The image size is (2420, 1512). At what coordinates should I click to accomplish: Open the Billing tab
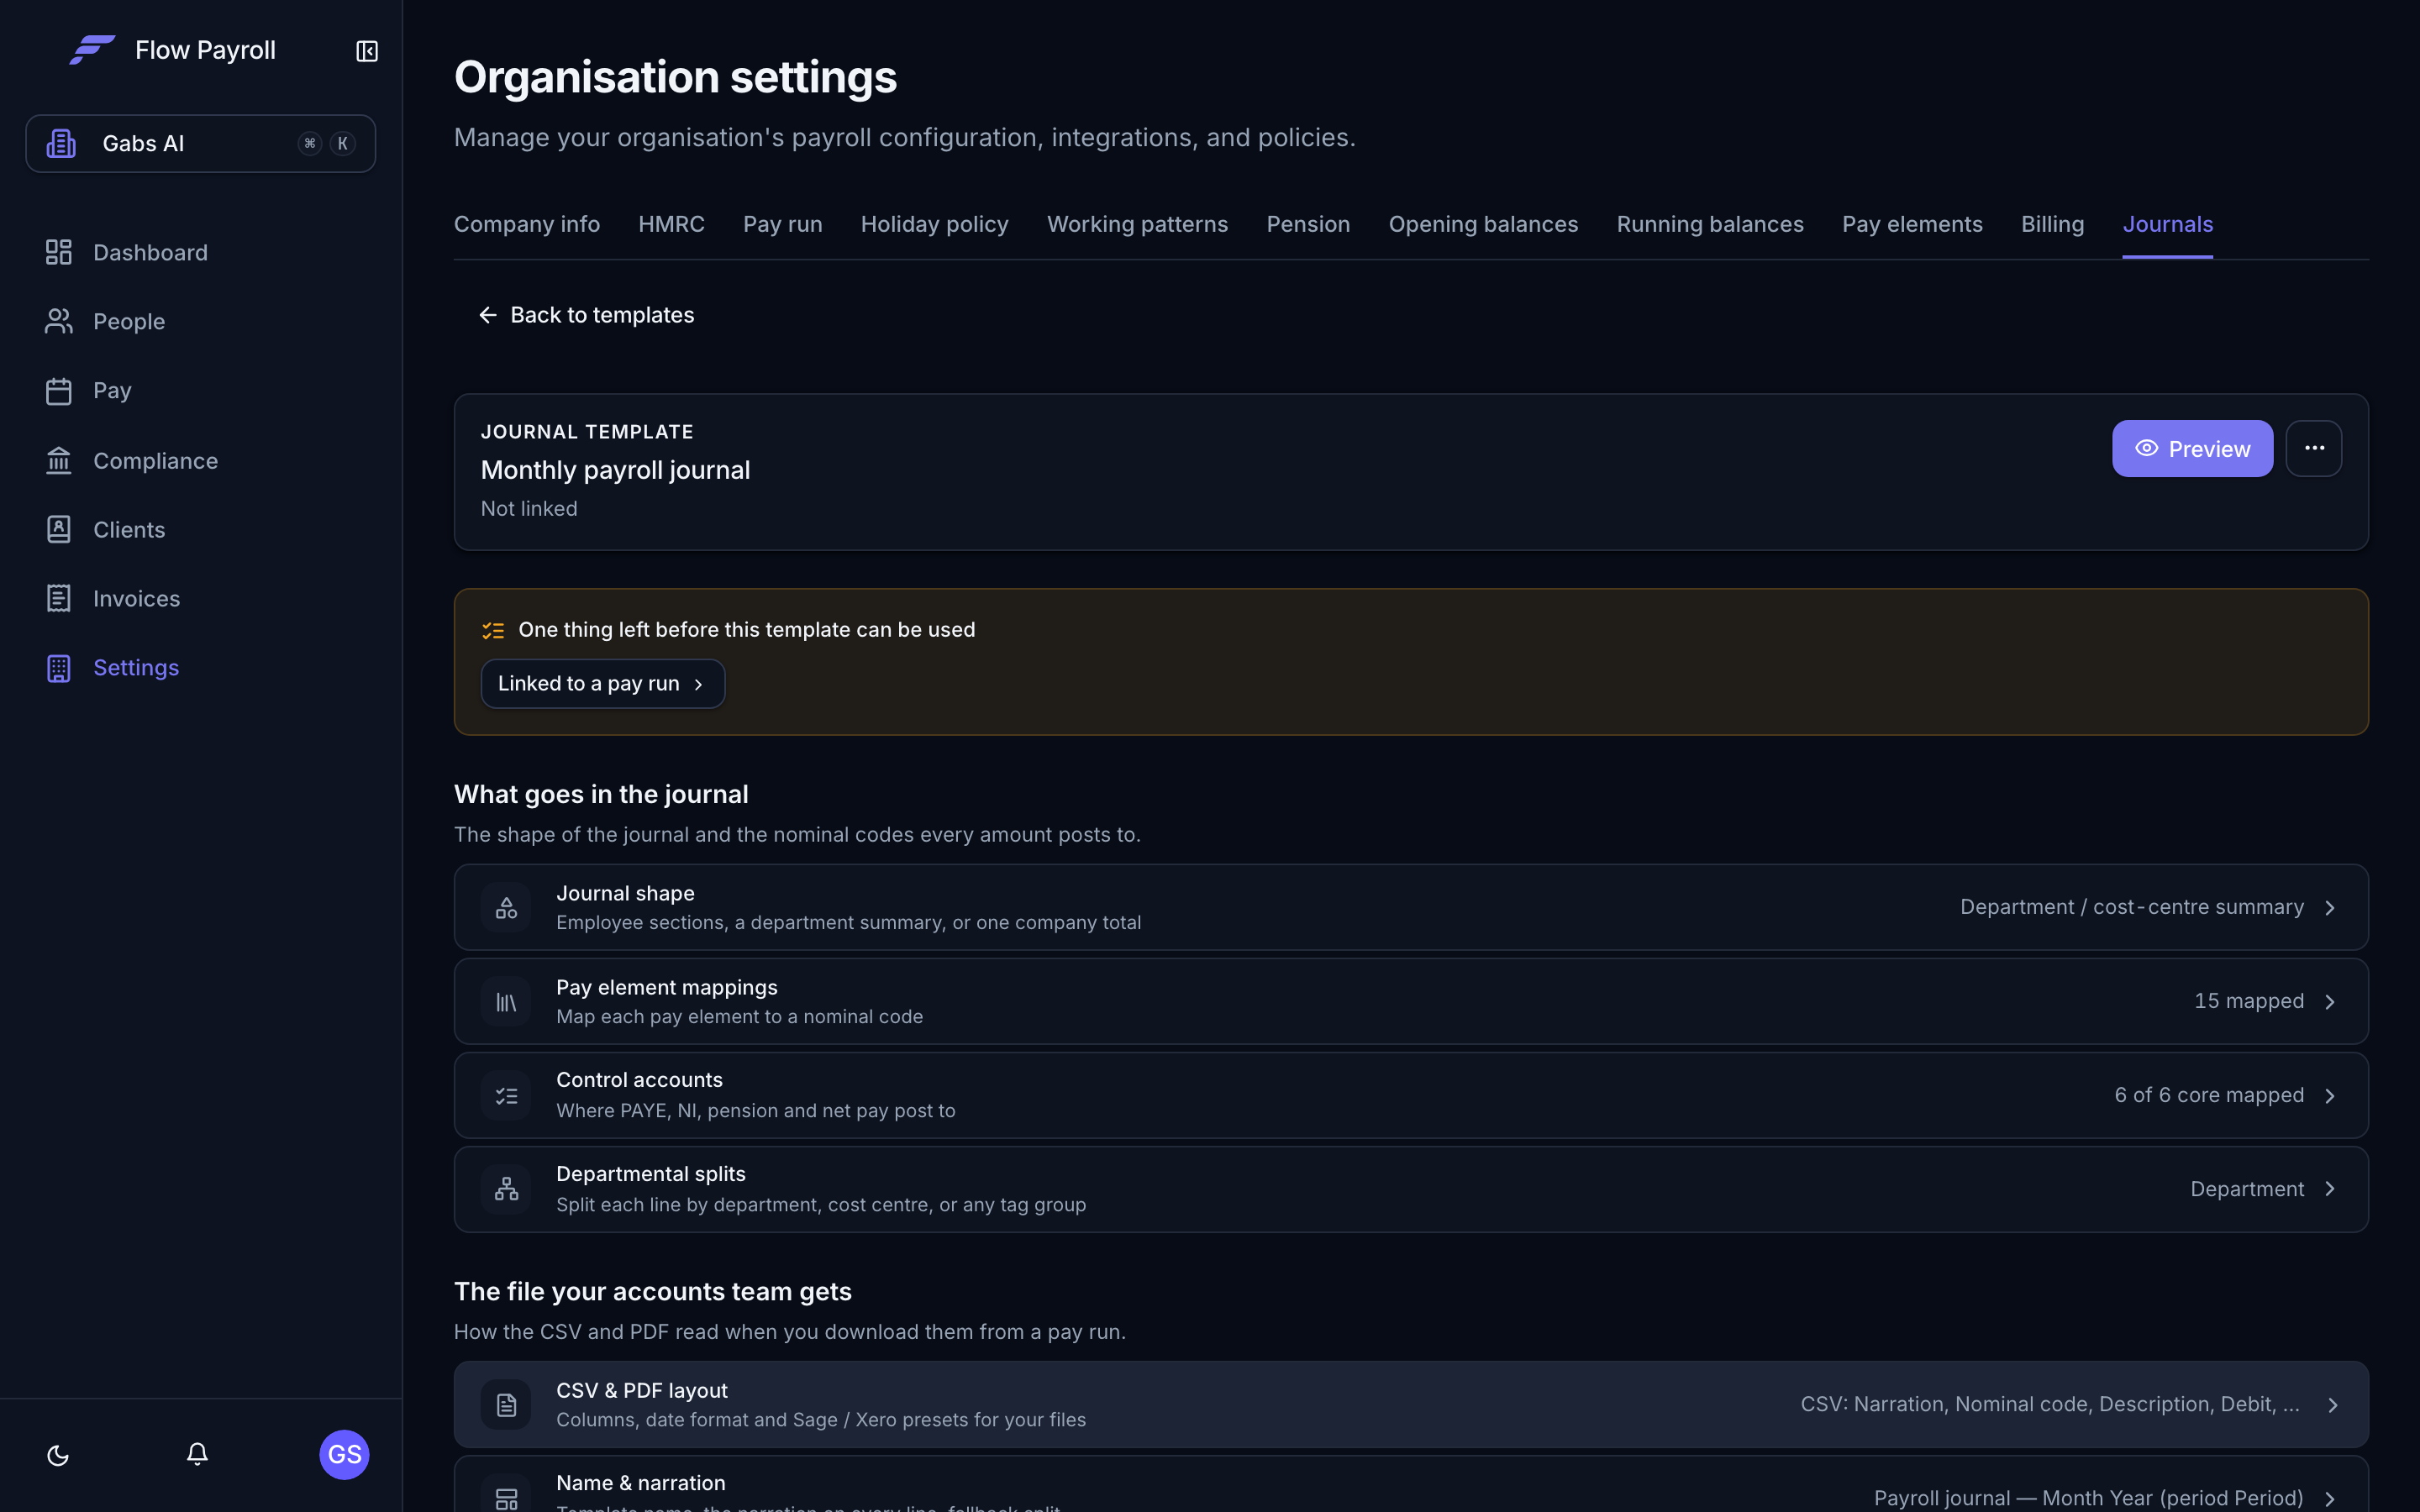[x=2052, y=224]
